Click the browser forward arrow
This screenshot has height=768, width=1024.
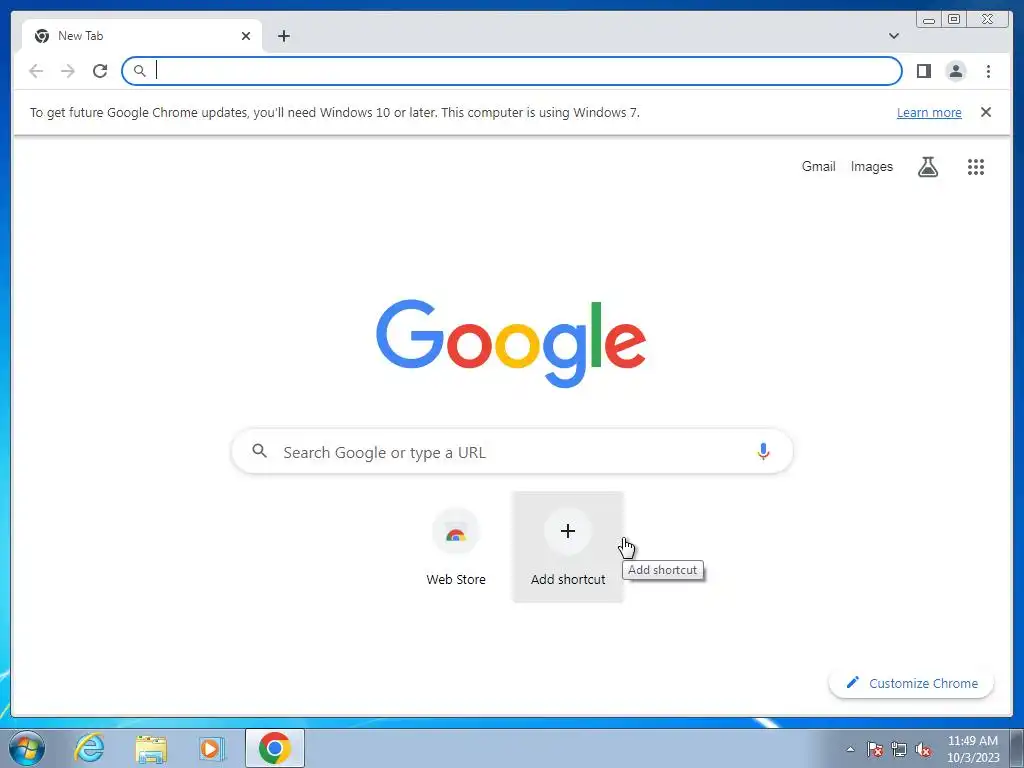(68, 71)
